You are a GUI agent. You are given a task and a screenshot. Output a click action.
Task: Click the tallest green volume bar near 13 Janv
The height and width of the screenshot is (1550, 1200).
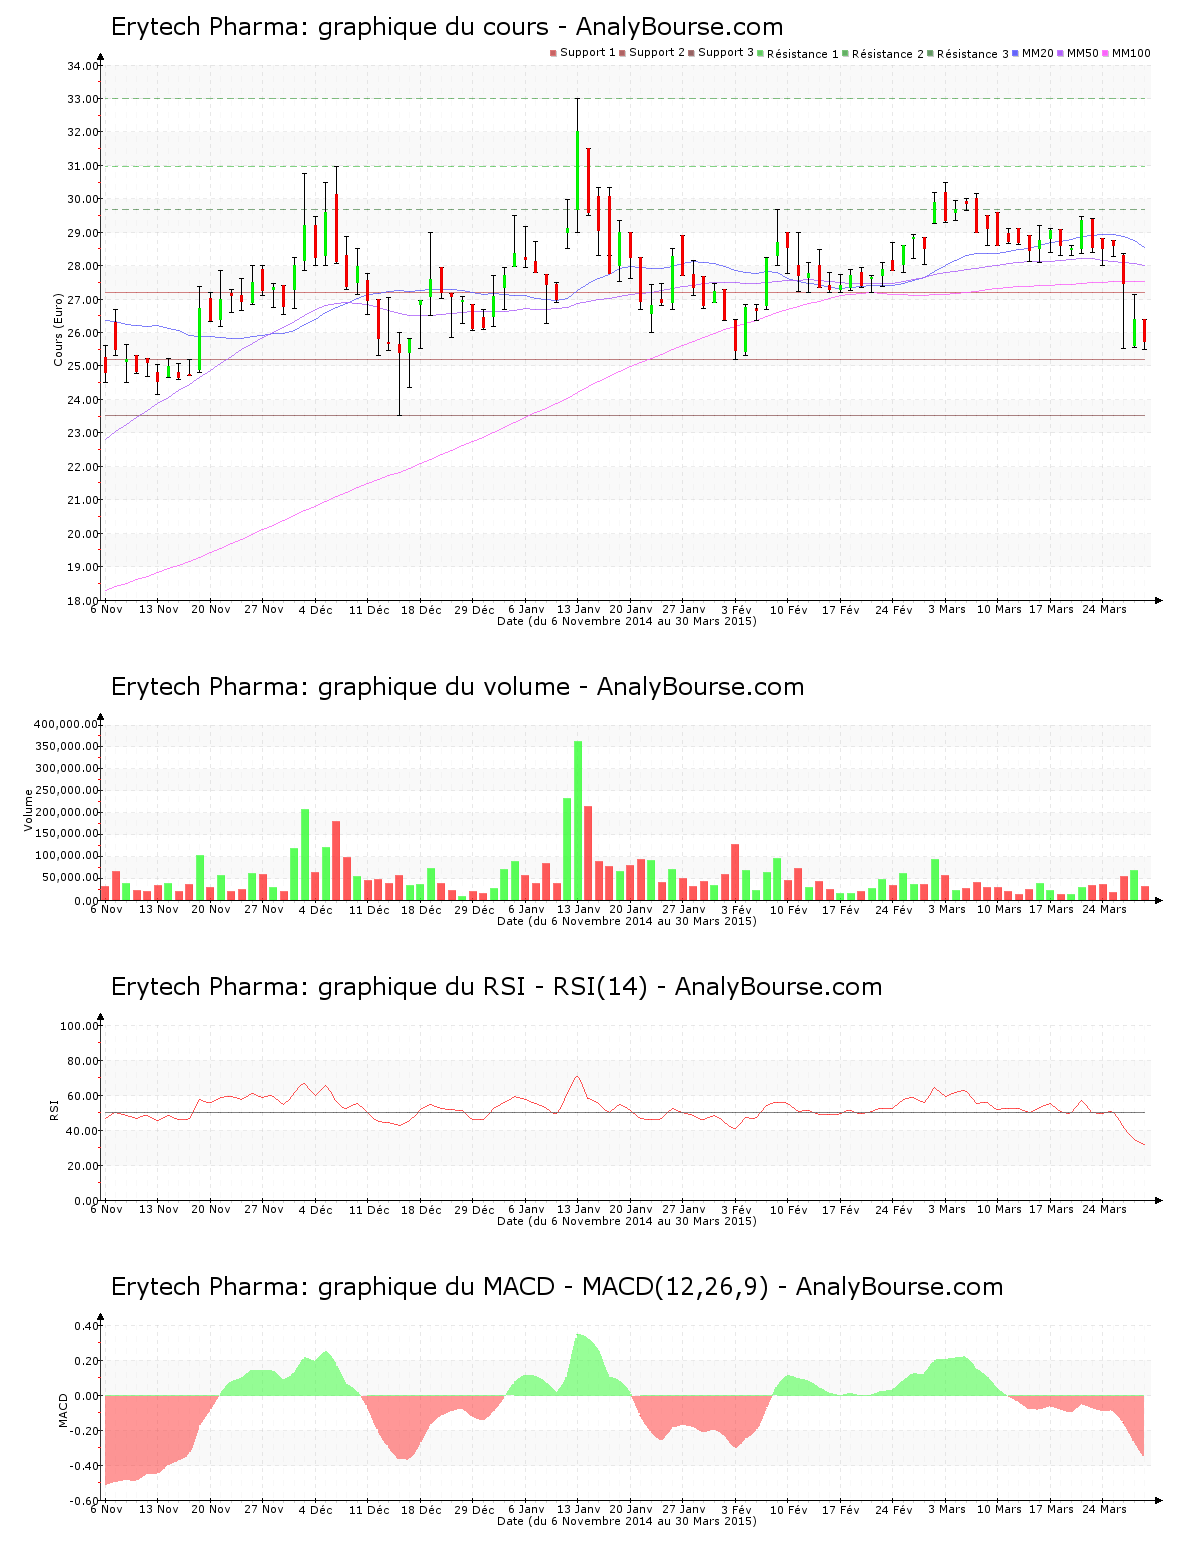tap(578, 820)
